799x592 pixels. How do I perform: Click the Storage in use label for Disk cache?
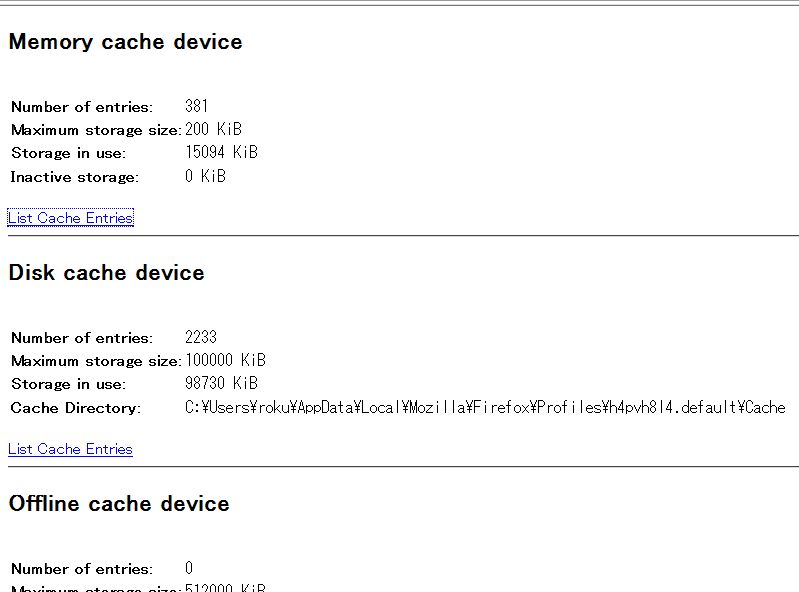(68, 384)
